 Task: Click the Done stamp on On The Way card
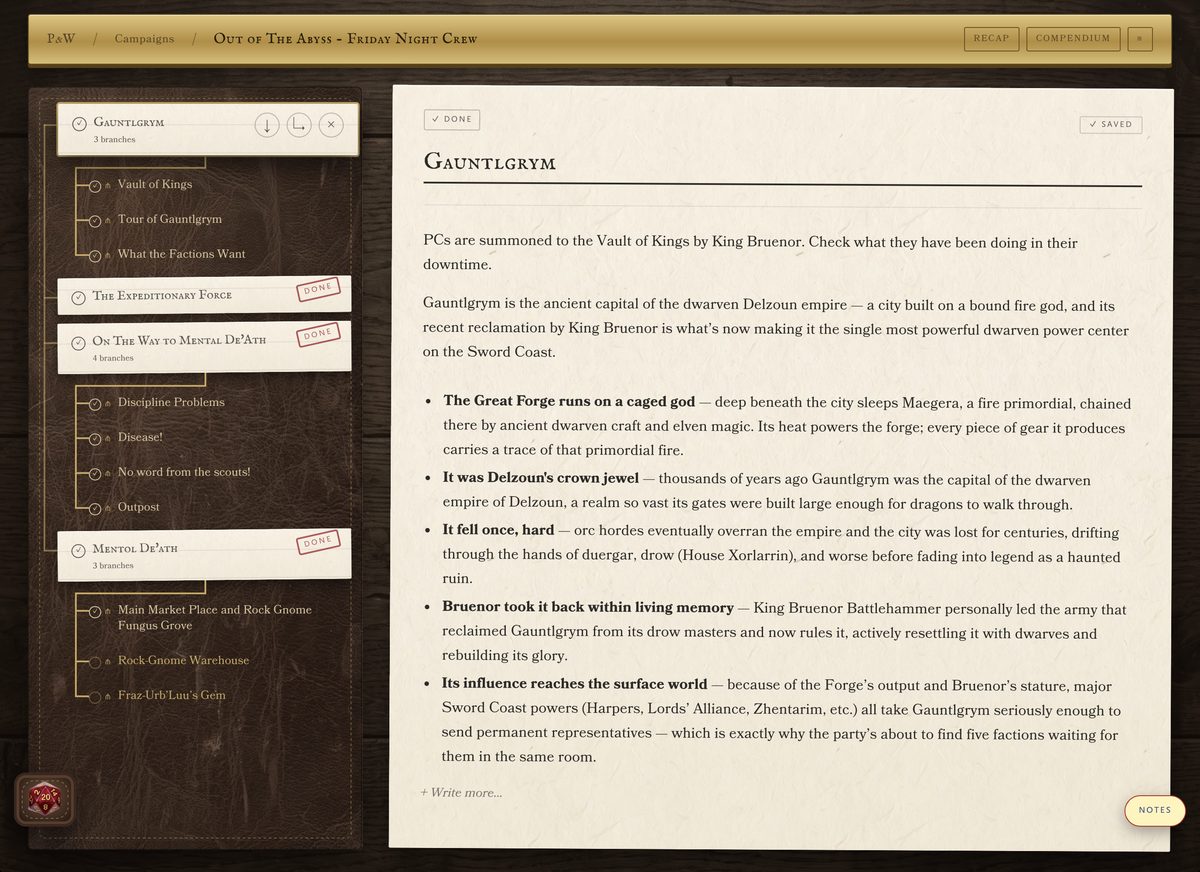pos(319,334)
